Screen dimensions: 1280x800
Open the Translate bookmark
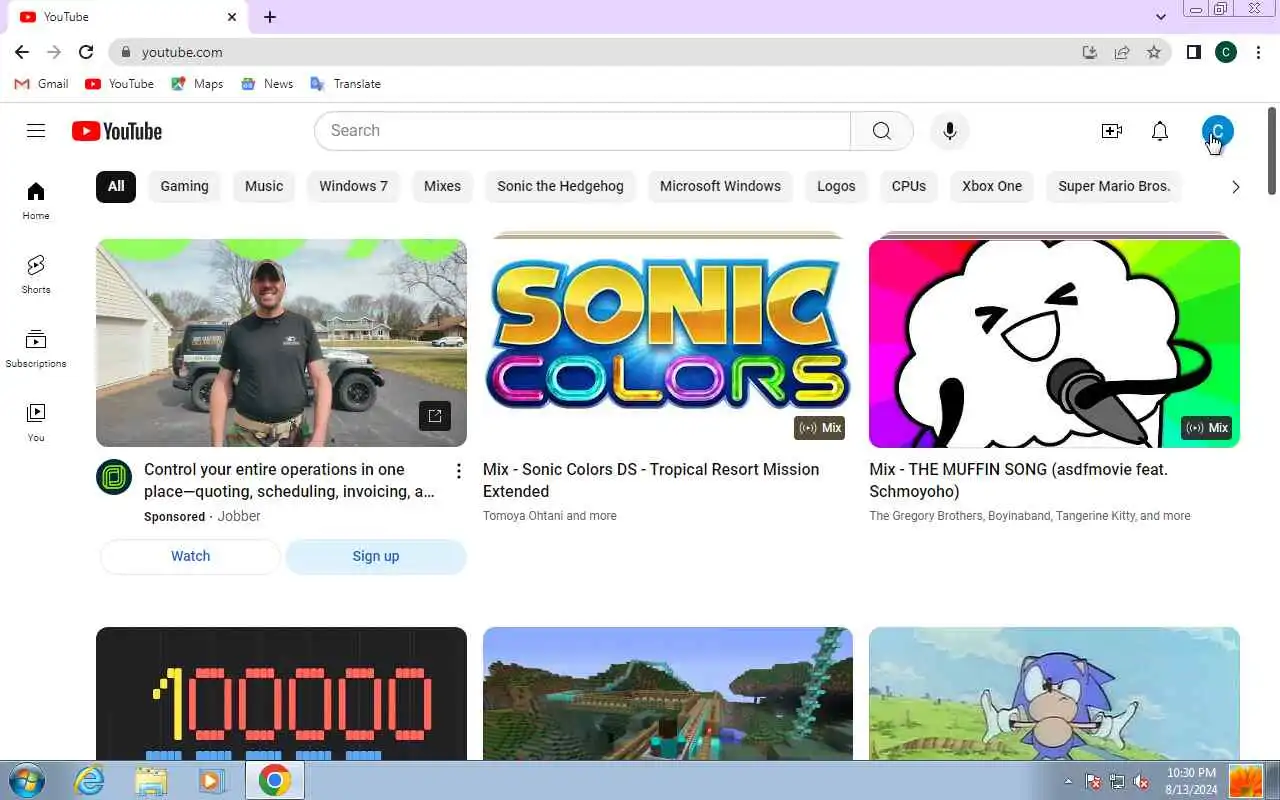click(345, 84)
